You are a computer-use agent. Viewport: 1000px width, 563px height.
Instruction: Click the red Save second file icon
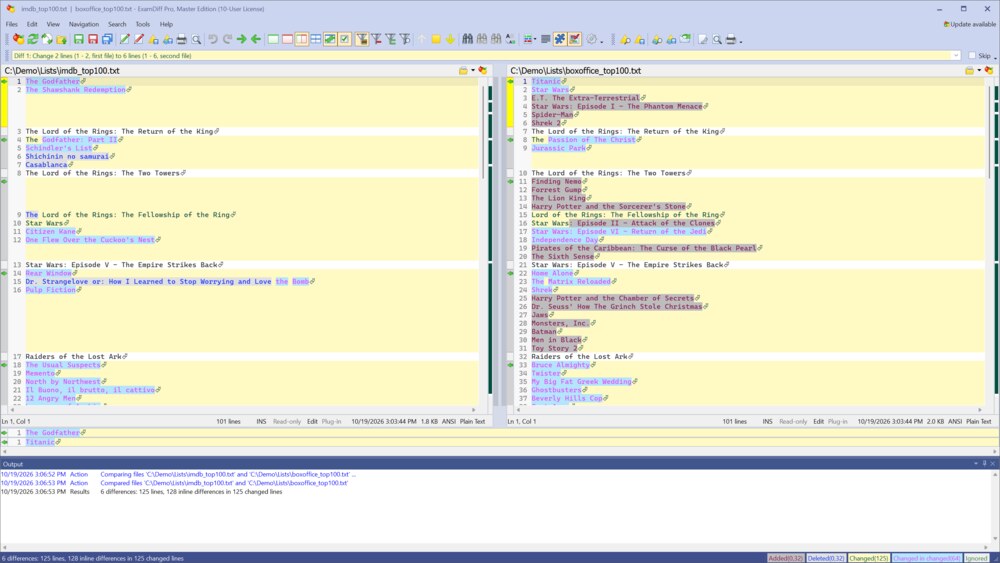pos(92,40)
